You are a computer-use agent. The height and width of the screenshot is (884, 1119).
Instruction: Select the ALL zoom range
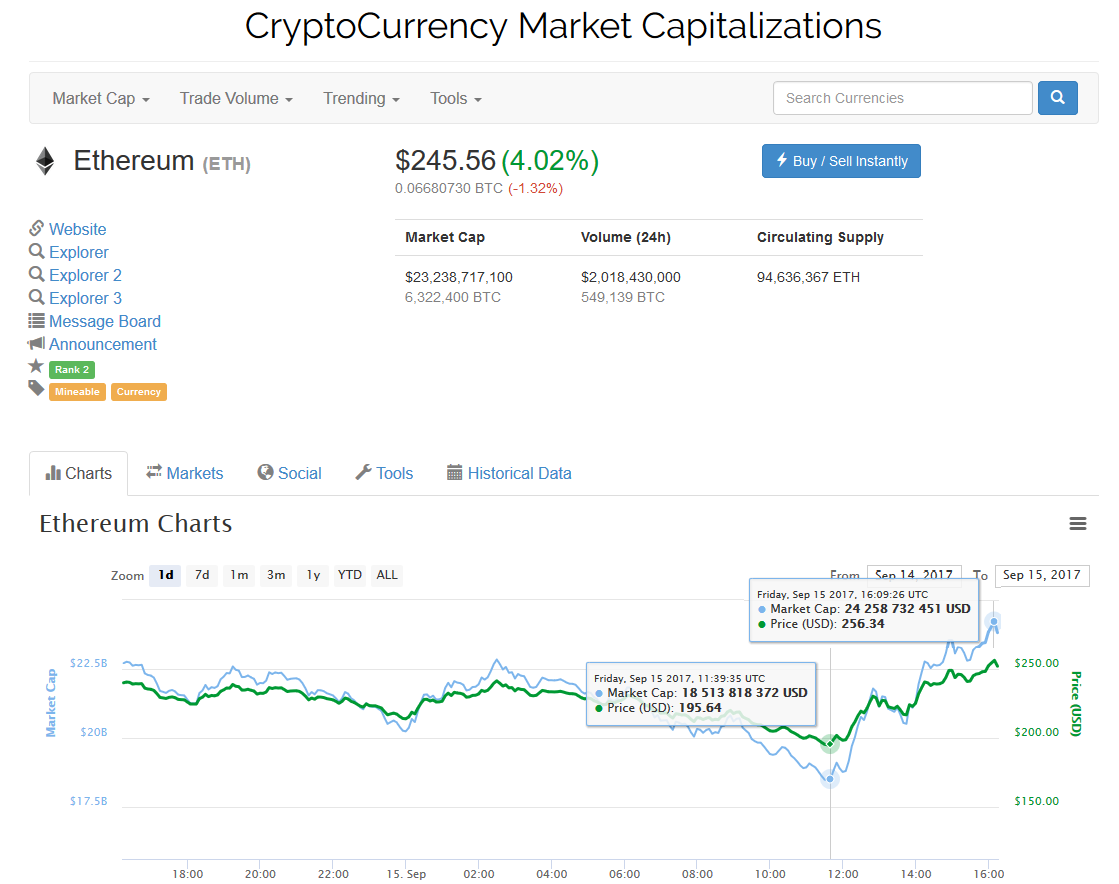tap(387, 575)
